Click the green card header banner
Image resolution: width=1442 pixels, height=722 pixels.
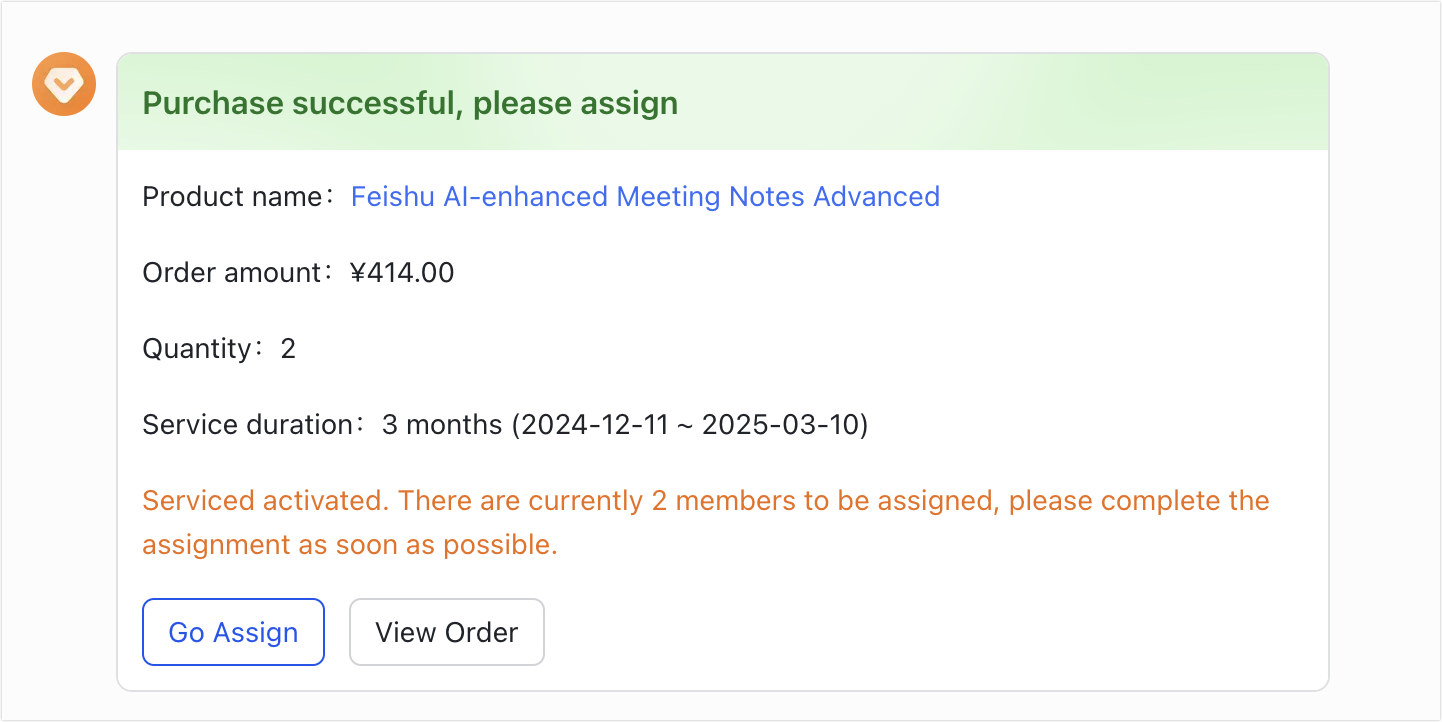click(x=723, y=102)
